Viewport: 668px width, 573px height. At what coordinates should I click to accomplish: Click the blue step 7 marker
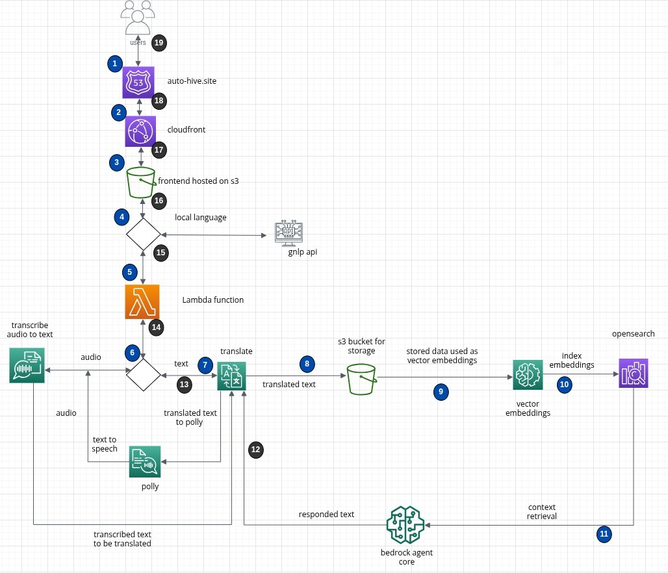click(205, 365)
